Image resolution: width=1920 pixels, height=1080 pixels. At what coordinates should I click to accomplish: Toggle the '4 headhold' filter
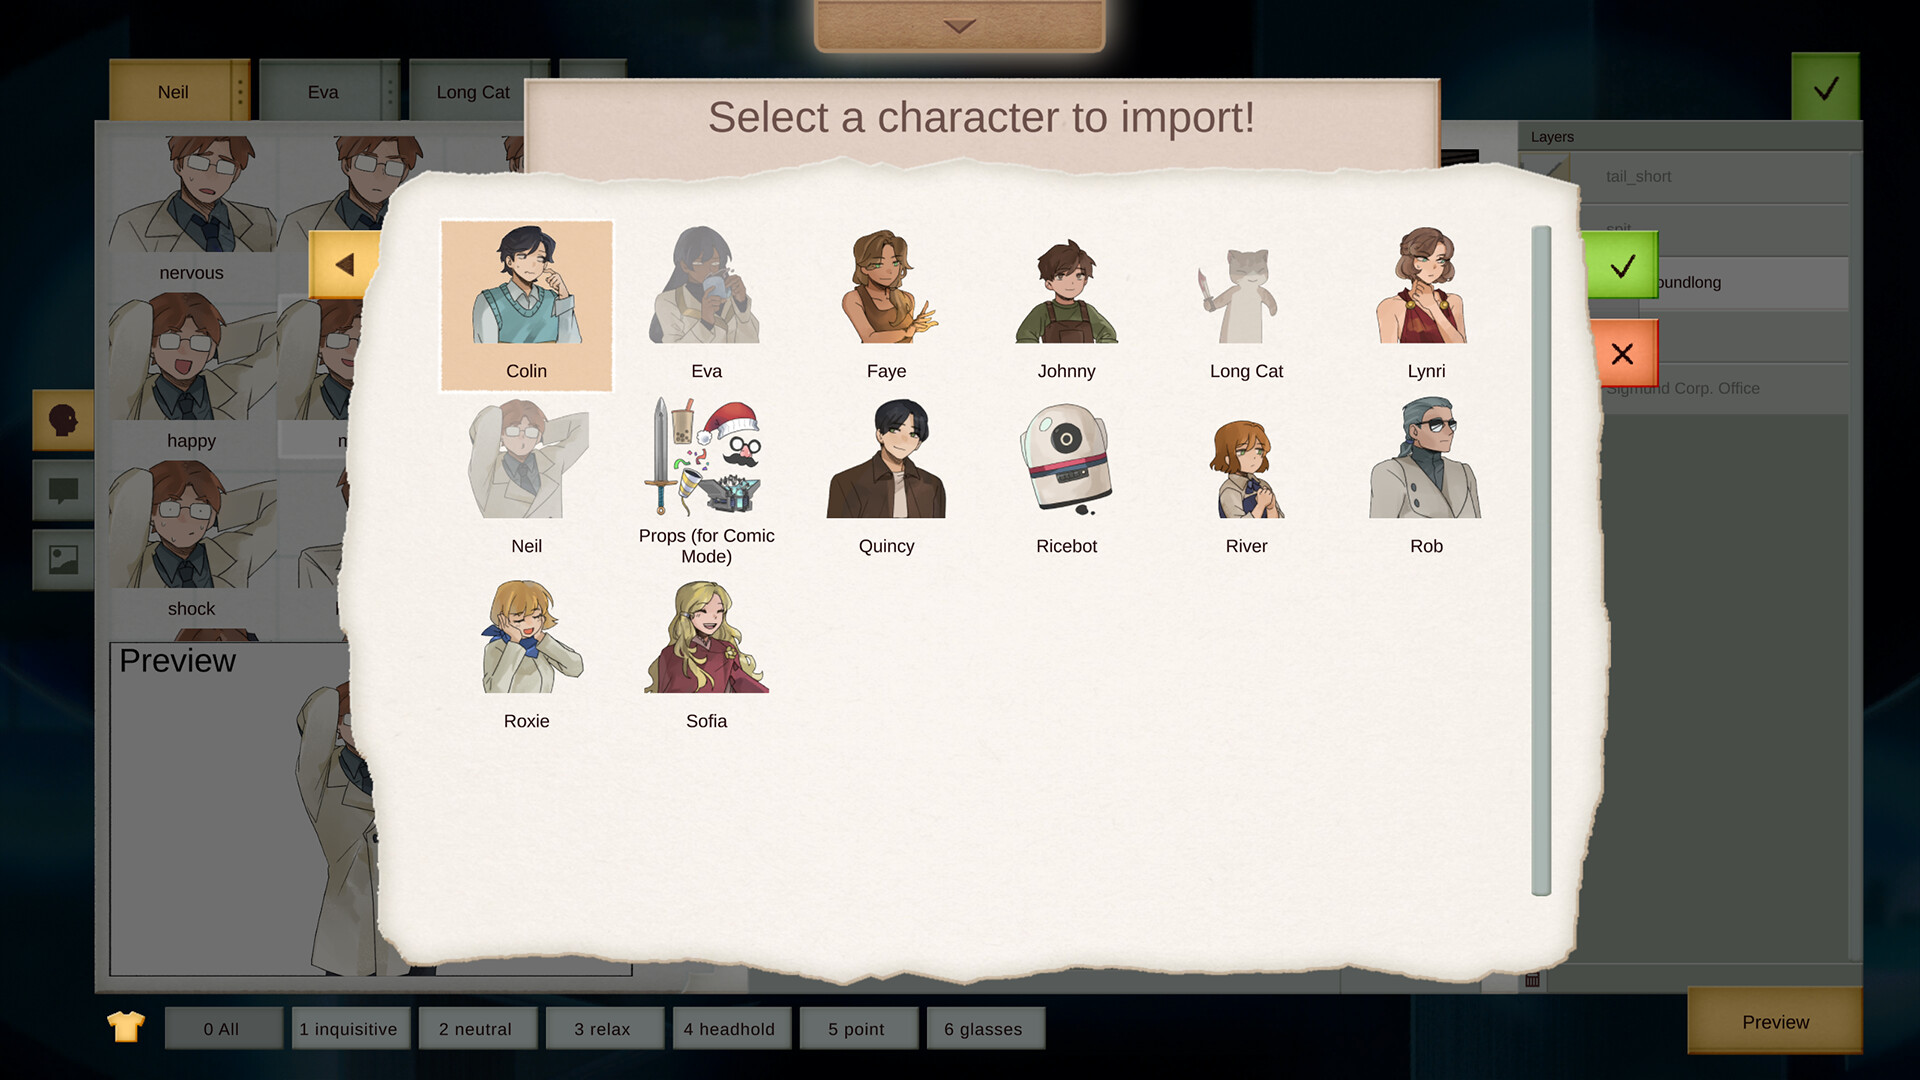731,1028
